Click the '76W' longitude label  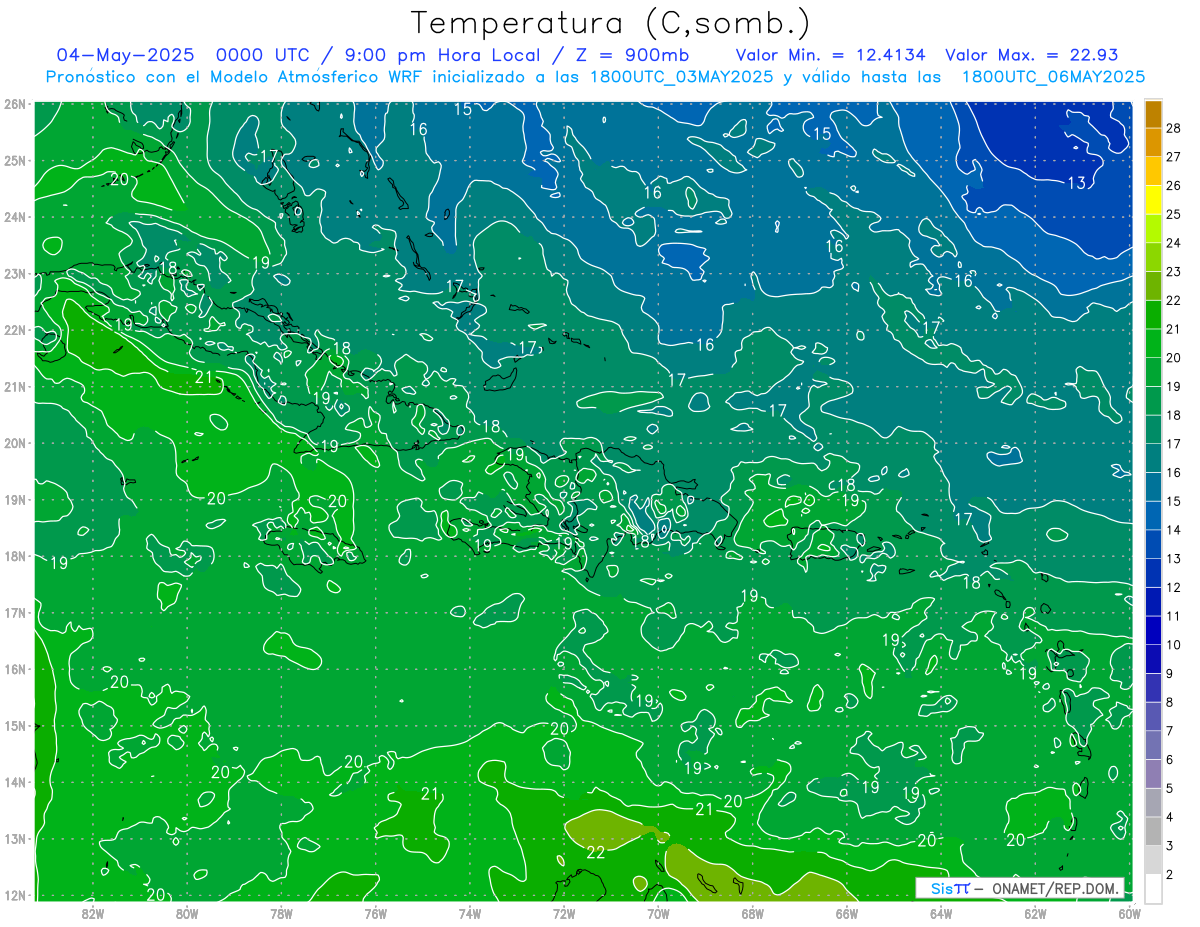pyautogui.click(x=376, y=912)
